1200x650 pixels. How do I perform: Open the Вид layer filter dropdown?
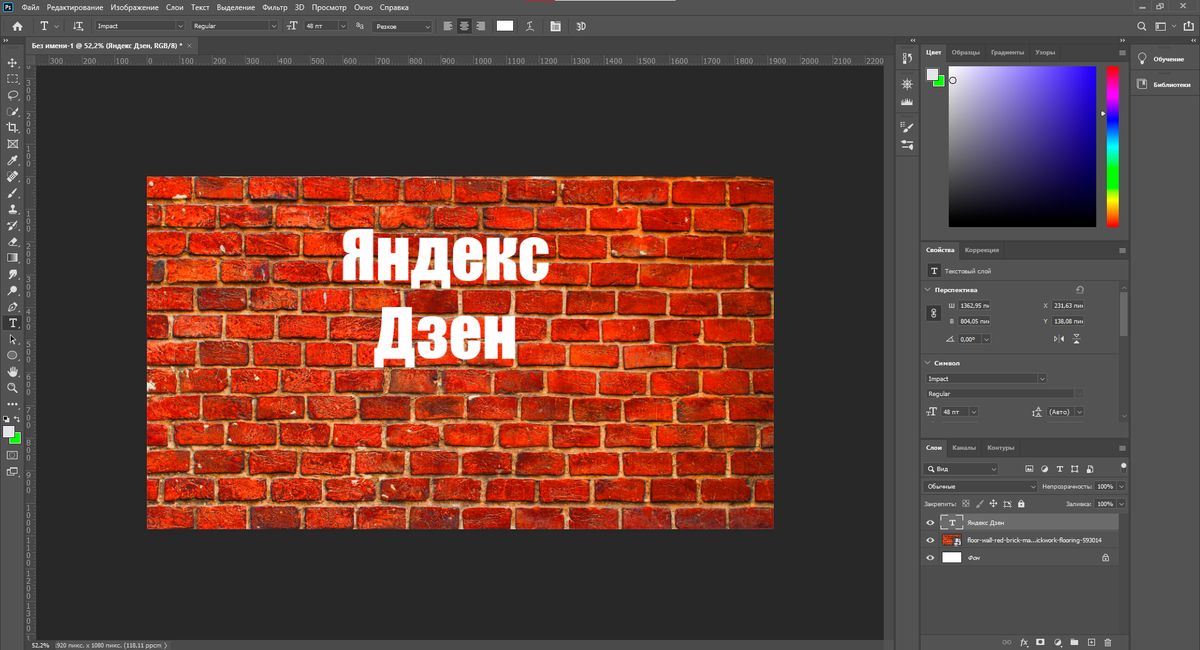coord(961,468)
